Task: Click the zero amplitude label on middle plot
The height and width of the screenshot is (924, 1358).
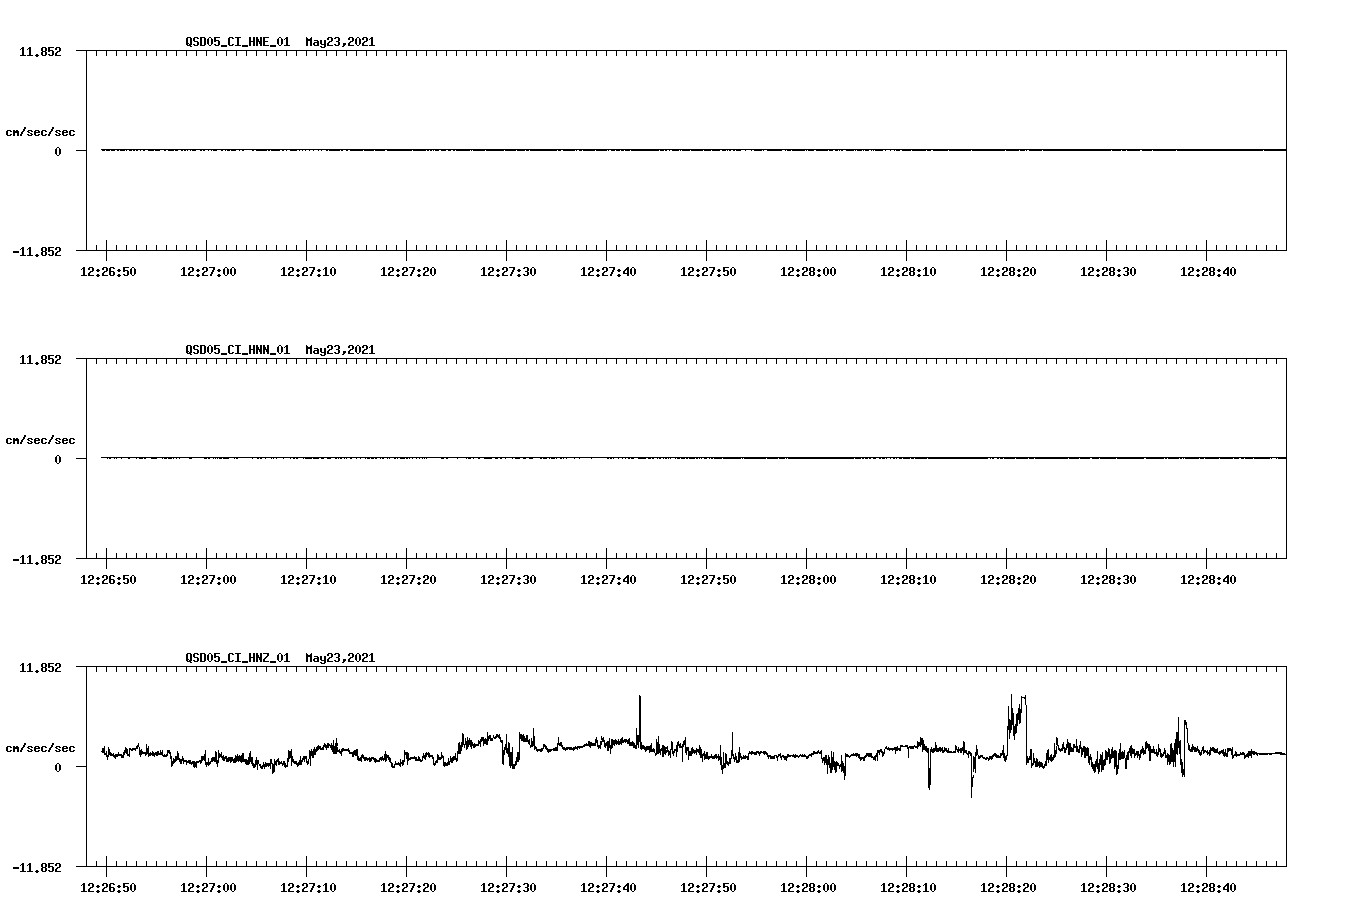Action: 56,458
